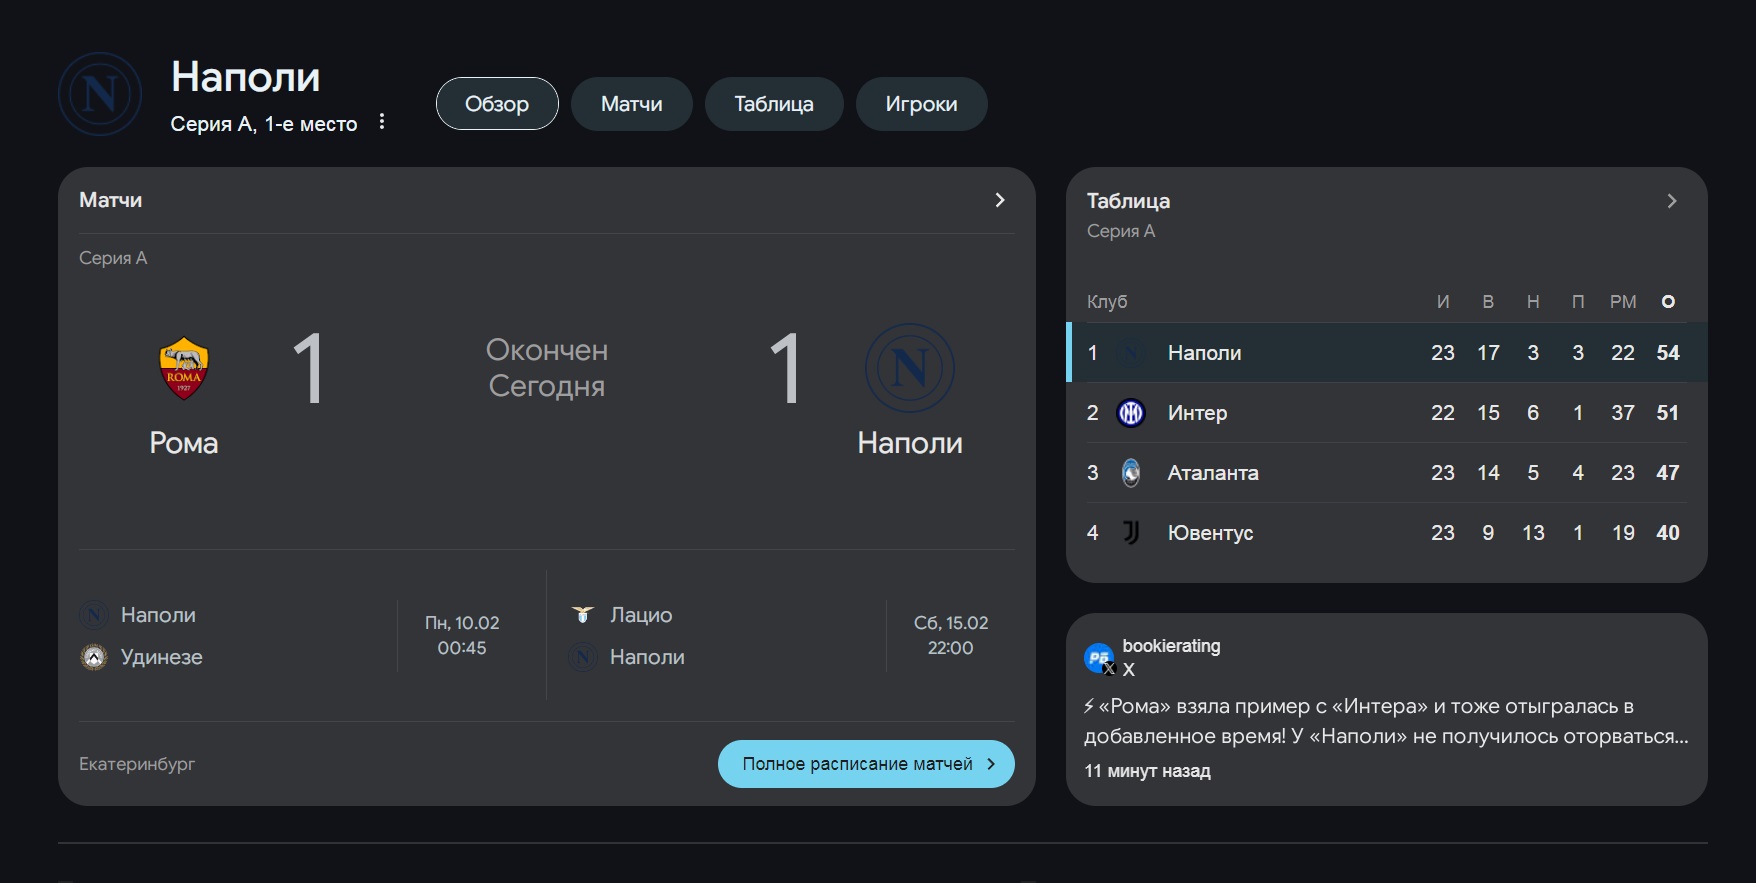The width and height of the screenshot is (1756, 883).
Task: Switch to the Матчи tab
Action: tap(632, 104)
